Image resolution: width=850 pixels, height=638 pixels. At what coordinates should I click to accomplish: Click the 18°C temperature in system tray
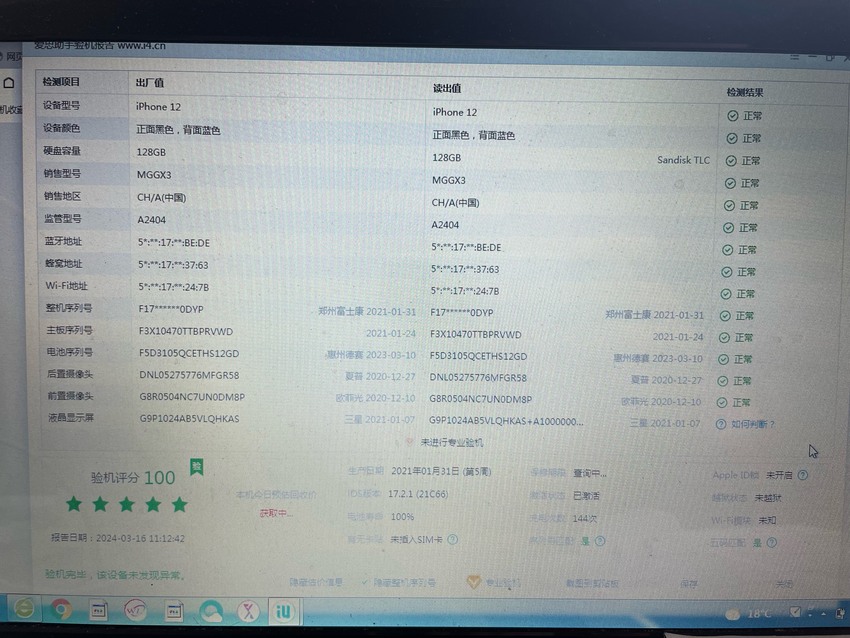pos(759,614)
